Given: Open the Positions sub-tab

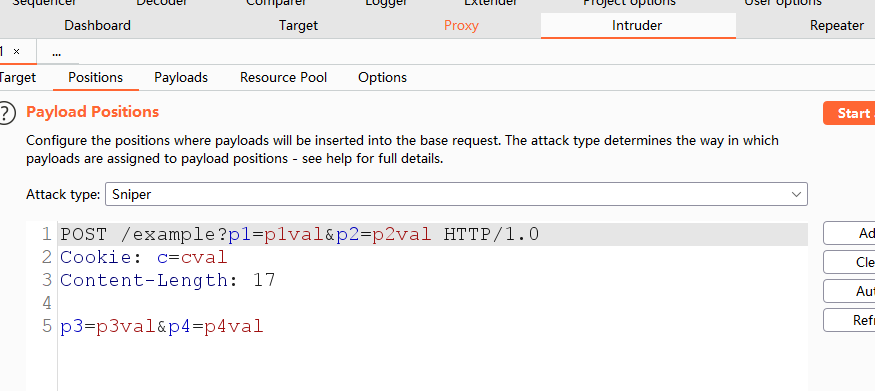Looking at the screenshot, I should coord(95,78).
